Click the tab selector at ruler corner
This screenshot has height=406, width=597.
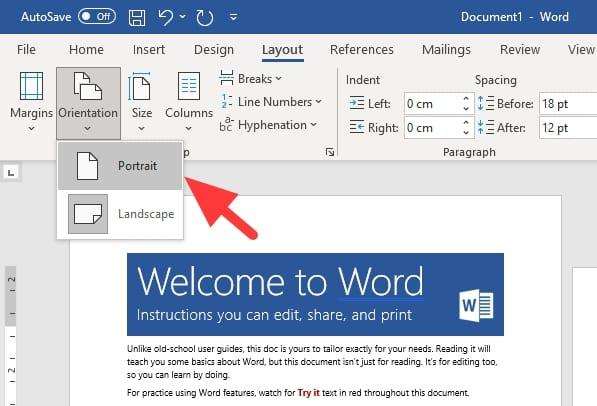coord(11,173)
